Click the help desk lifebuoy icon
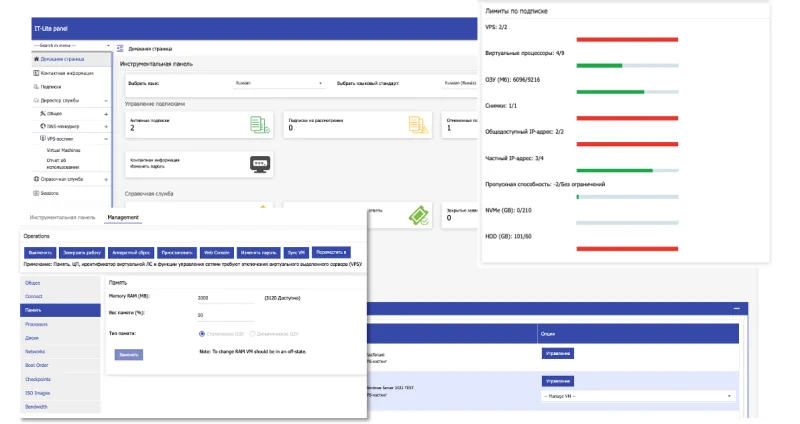 pos(36,179)
